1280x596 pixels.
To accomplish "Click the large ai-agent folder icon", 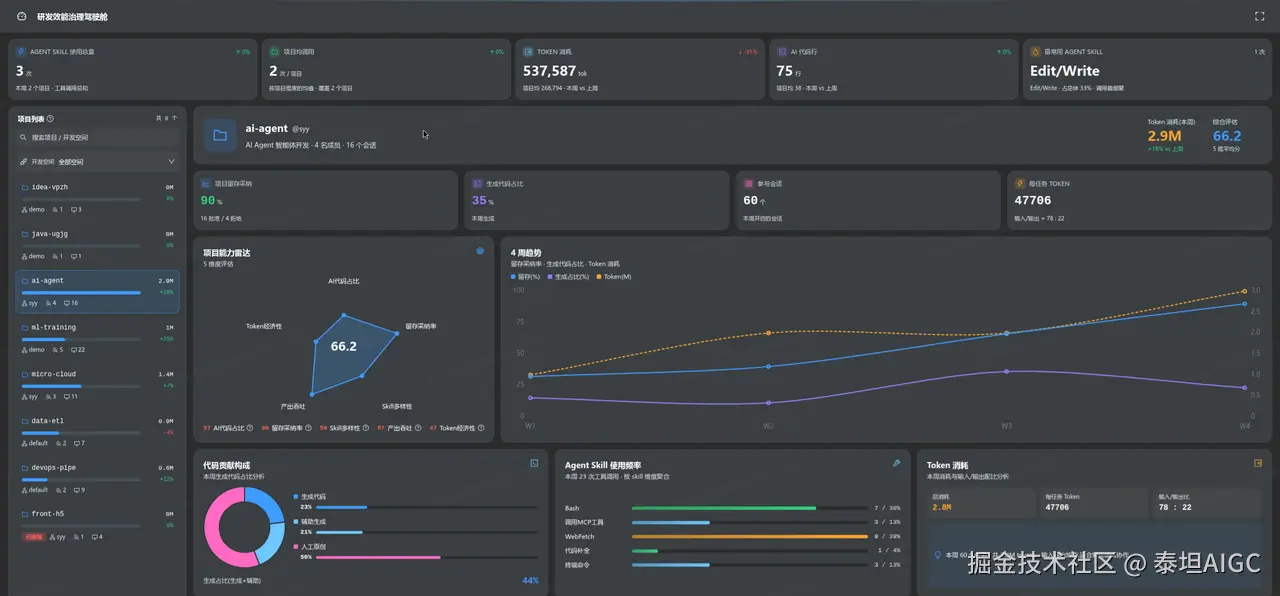I will (x=220, y=135).
